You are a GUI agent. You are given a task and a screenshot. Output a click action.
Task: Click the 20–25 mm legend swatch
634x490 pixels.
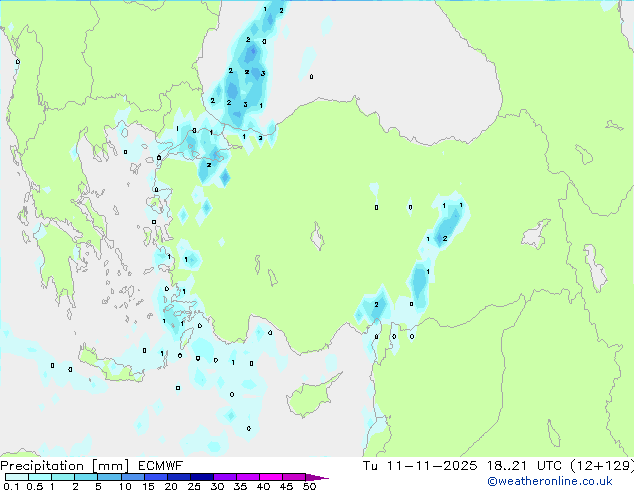pos(178,477)
